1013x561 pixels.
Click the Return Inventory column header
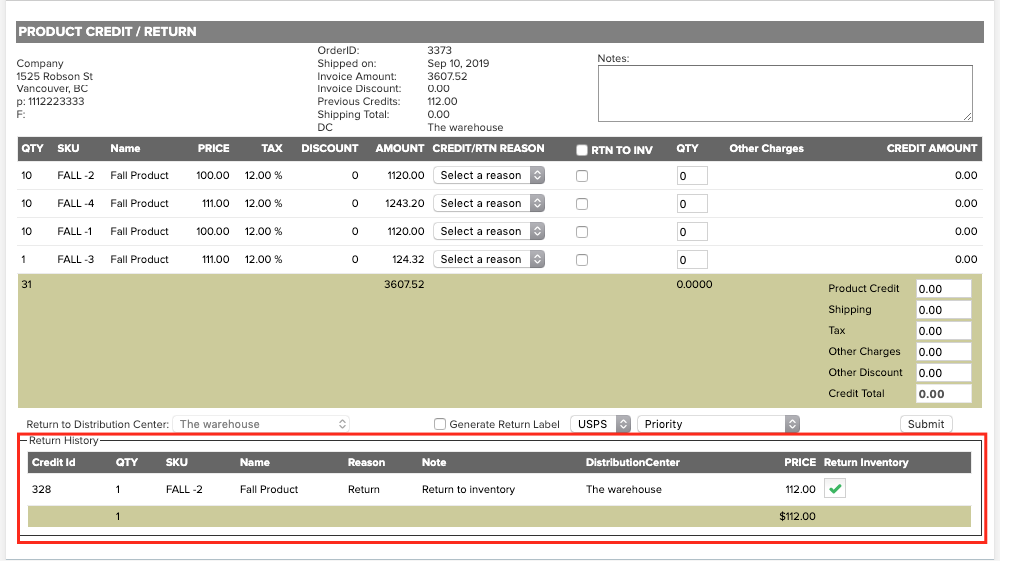(866, 462)
